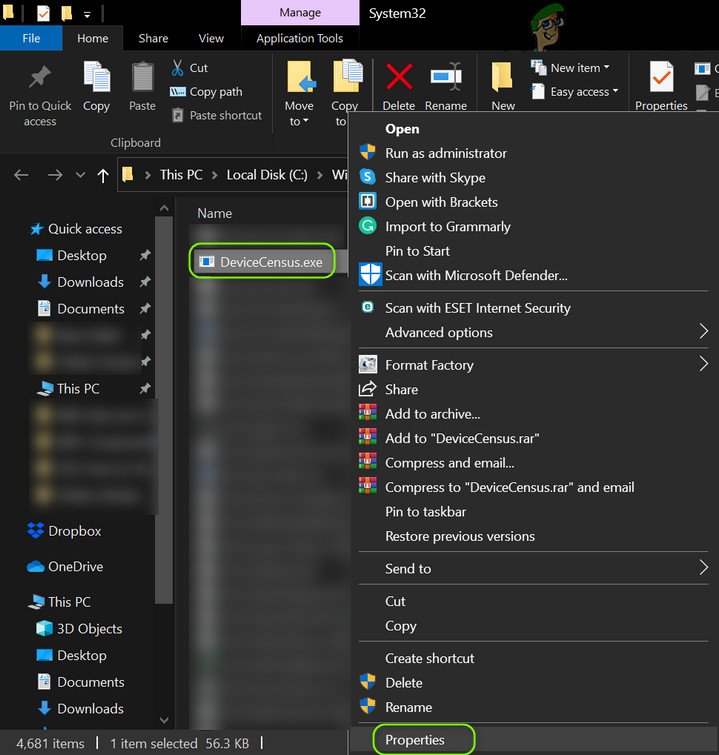The height and width of the screenshot is (755, 719).
Task: Click Local Disk (C:) in address bar
Action: pyautogui.click(x=267, y=174)
